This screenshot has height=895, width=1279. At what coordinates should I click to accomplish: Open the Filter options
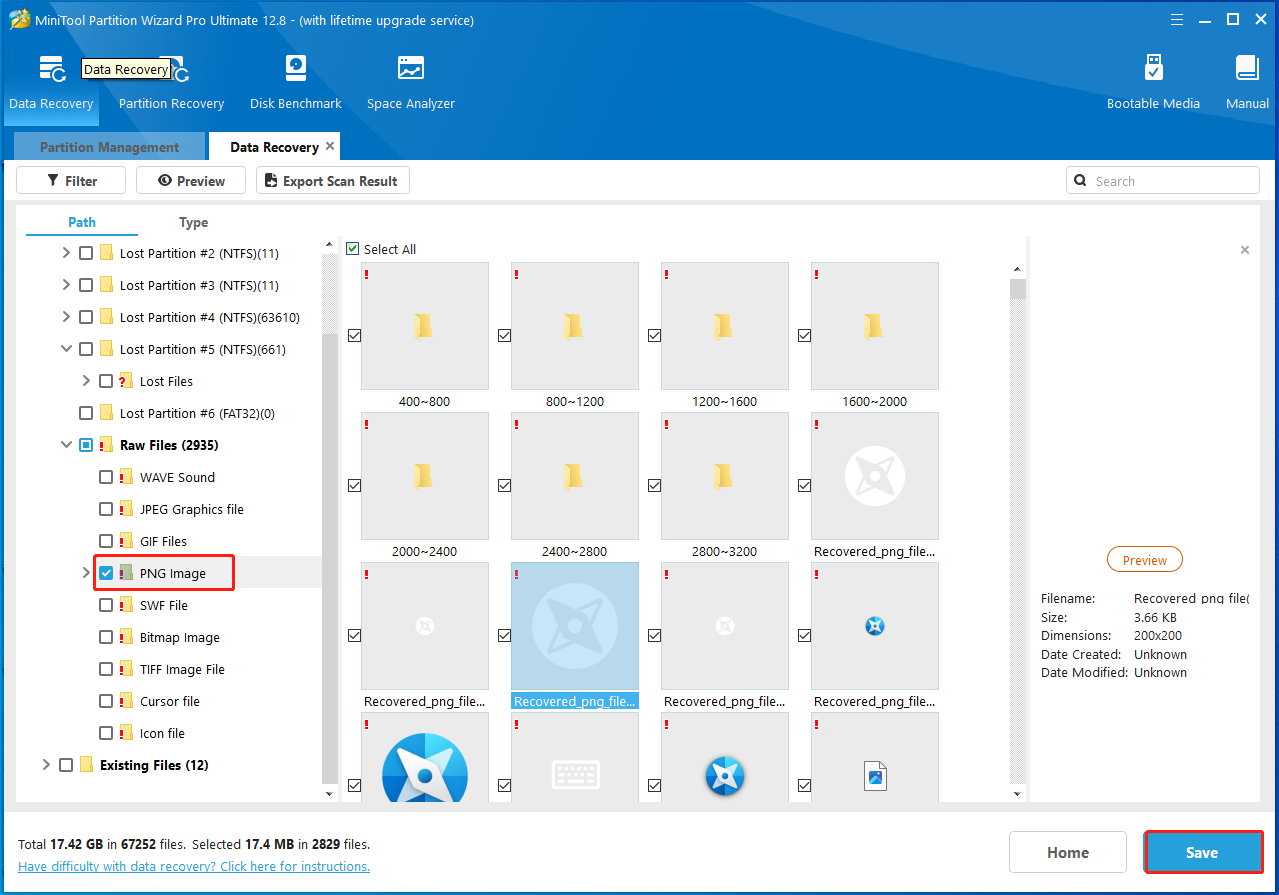click(71, 181)
